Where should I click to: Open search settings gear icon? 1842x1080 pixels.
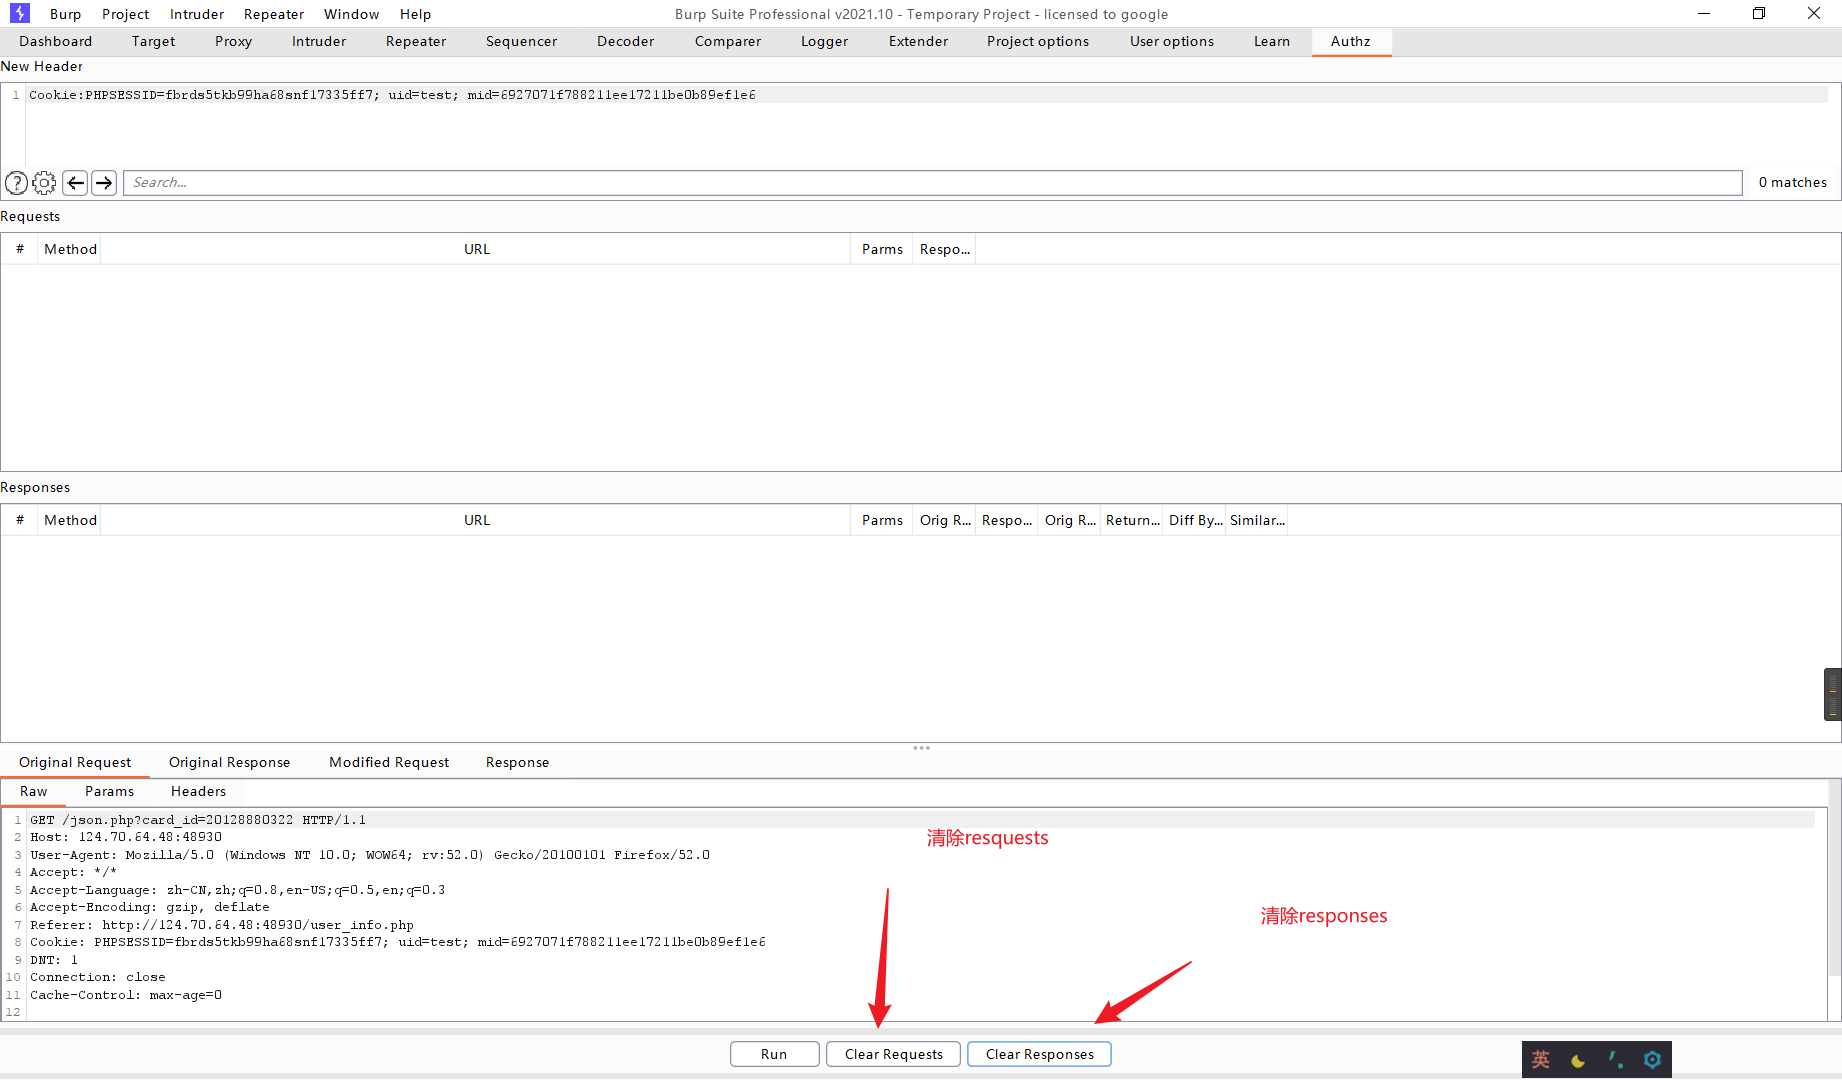click(x=45, y=183)
